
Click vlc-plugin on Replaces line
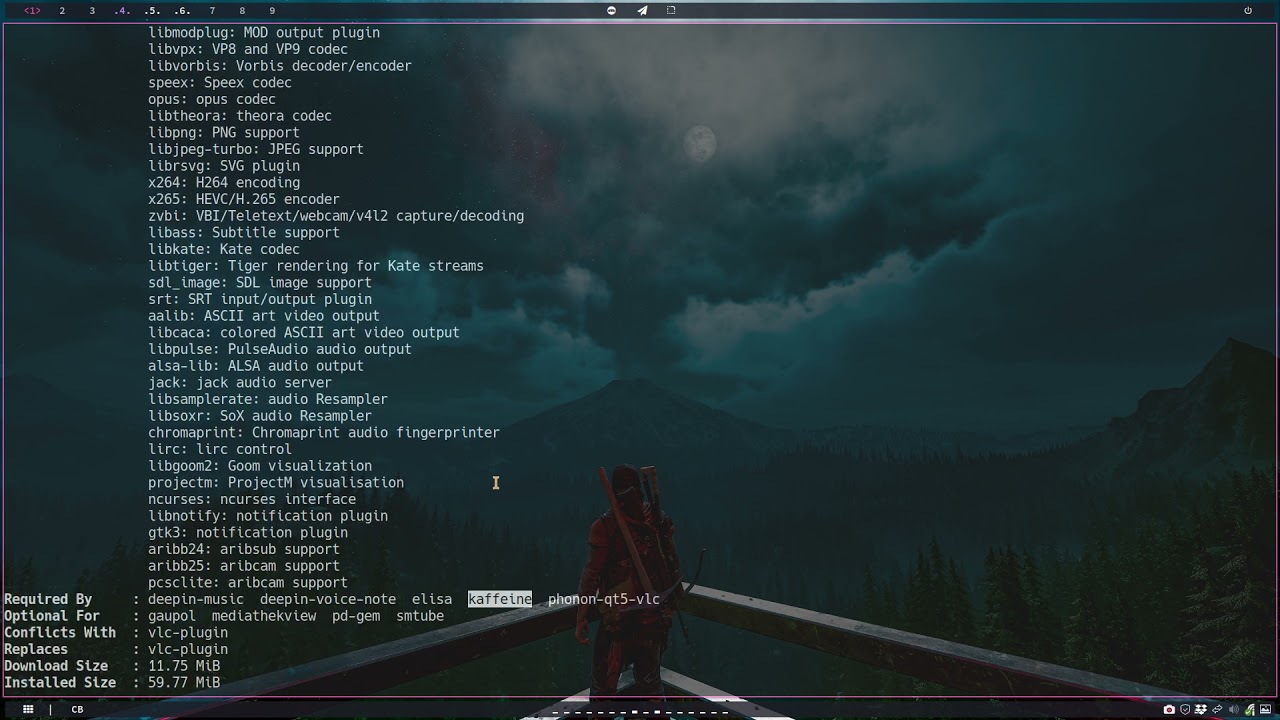click(x=188, y=649)
